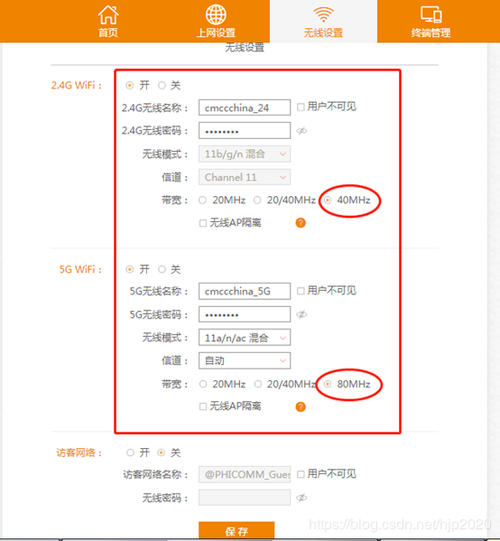500x541 pixels.
Task: Open the 上网设置 internet settings tab
Action: click(216, 21)
